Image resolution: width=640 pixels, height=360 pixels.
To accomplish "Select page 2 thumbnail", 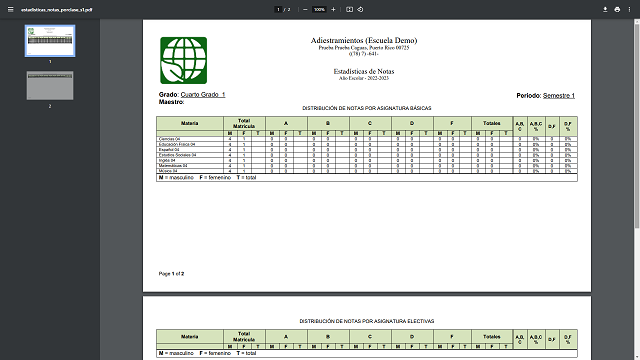I will pos(50,85).
